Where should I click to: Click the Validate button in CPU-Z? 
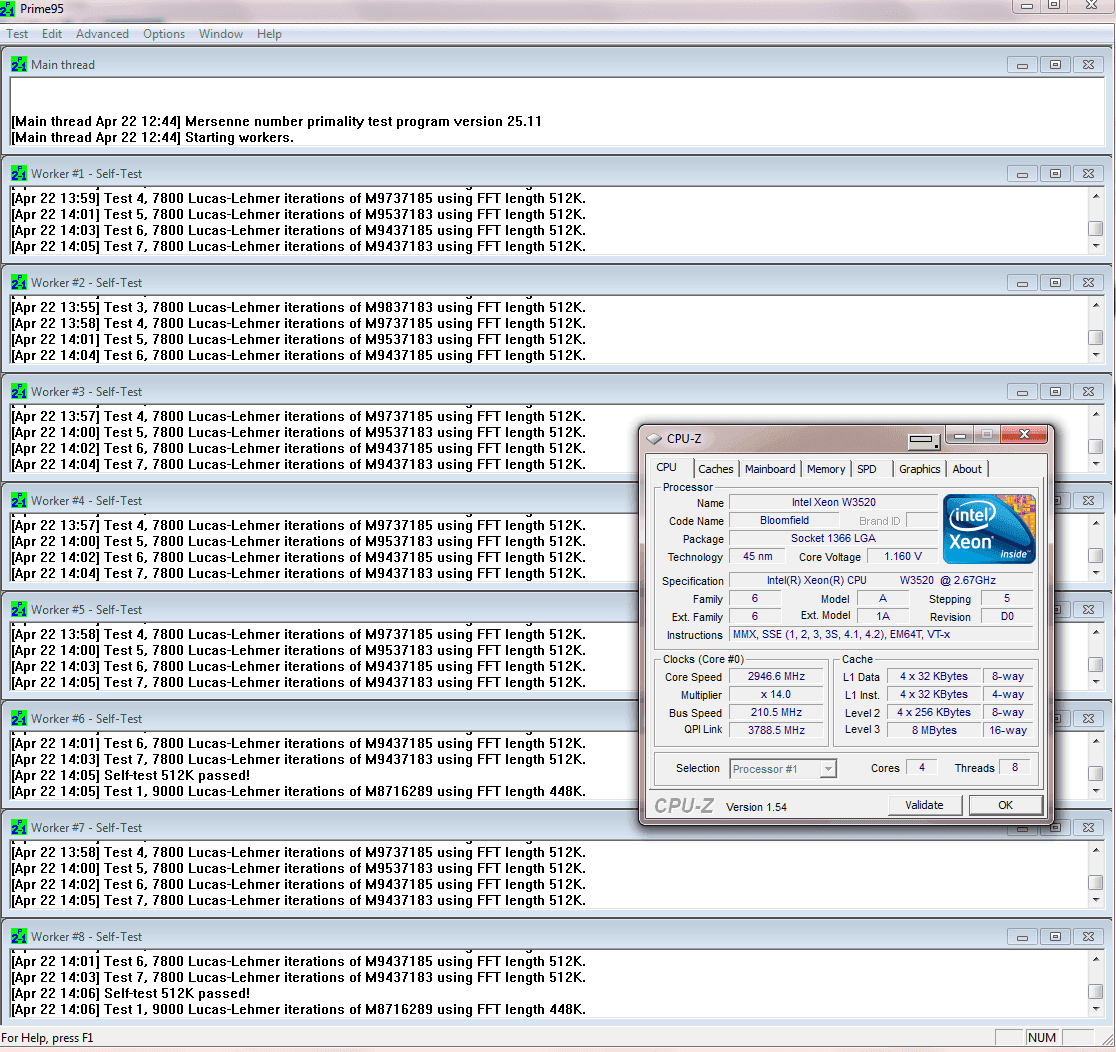click(925, 805)
